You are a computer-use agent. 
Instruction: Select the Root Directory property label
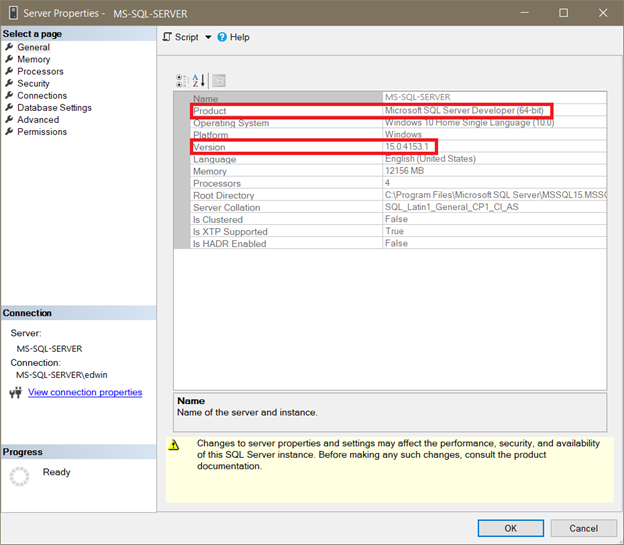[x=223, y=195]
